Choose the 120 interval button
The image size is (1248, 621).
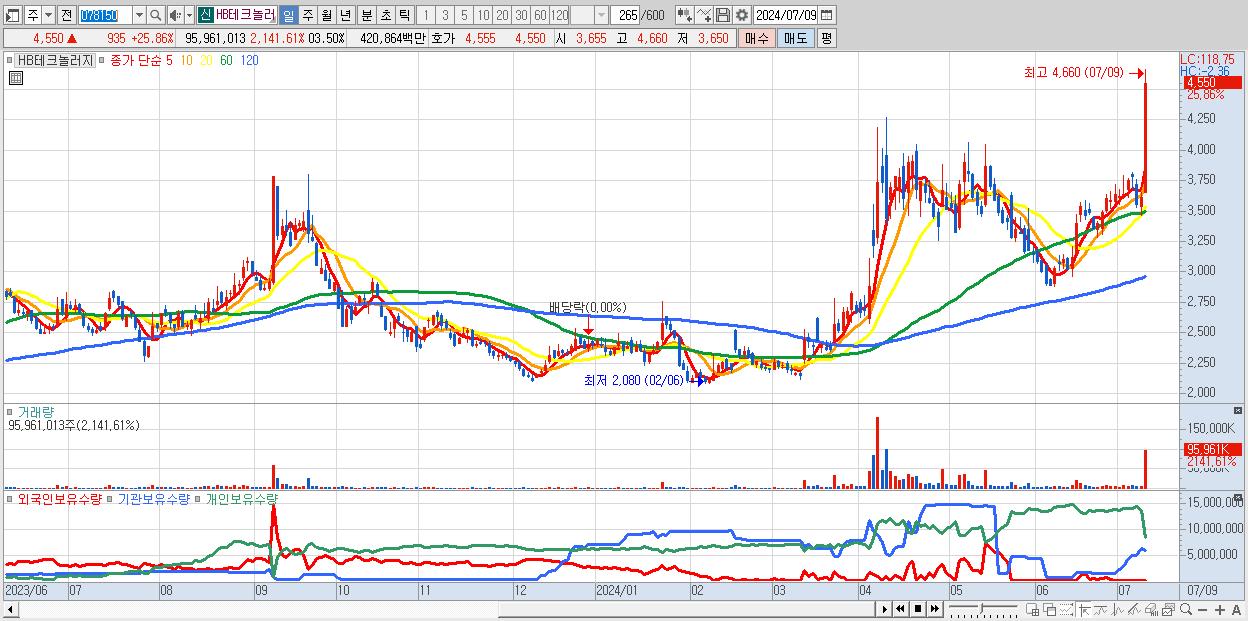pos(559,15)
